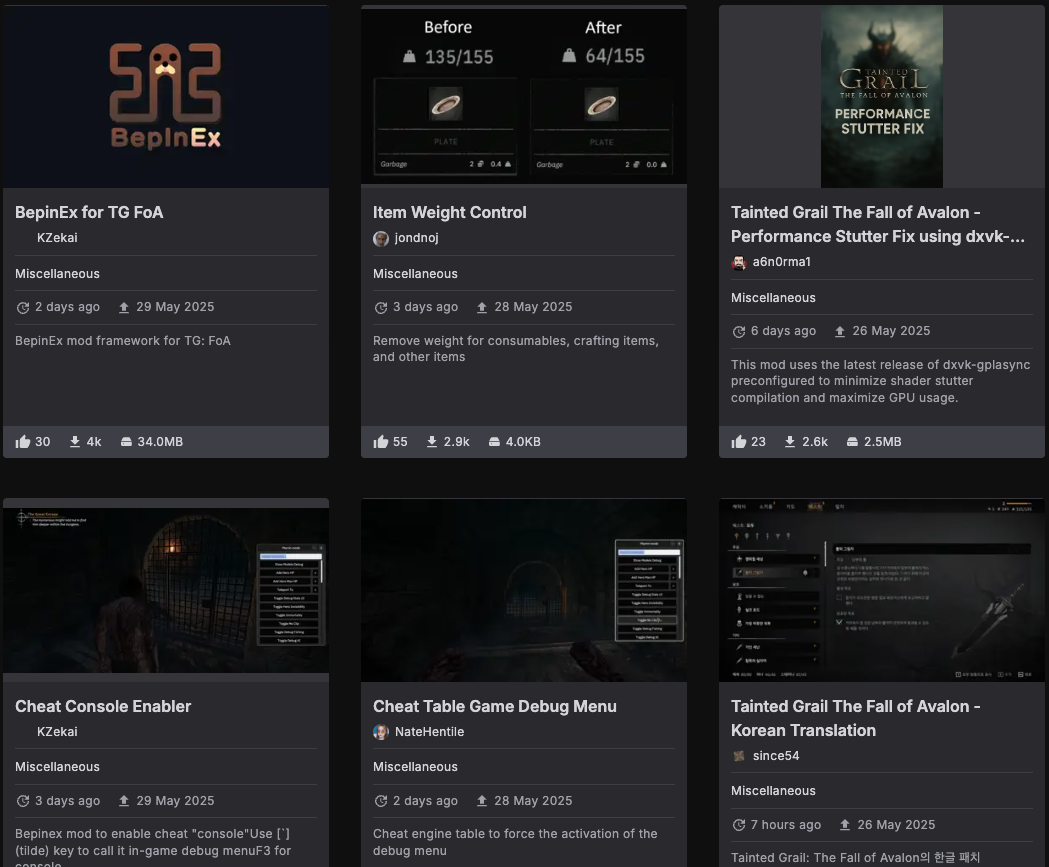Click the description starting "This mod uses the latest release"
Screen dimensions: 1049x867
point(880,381)
